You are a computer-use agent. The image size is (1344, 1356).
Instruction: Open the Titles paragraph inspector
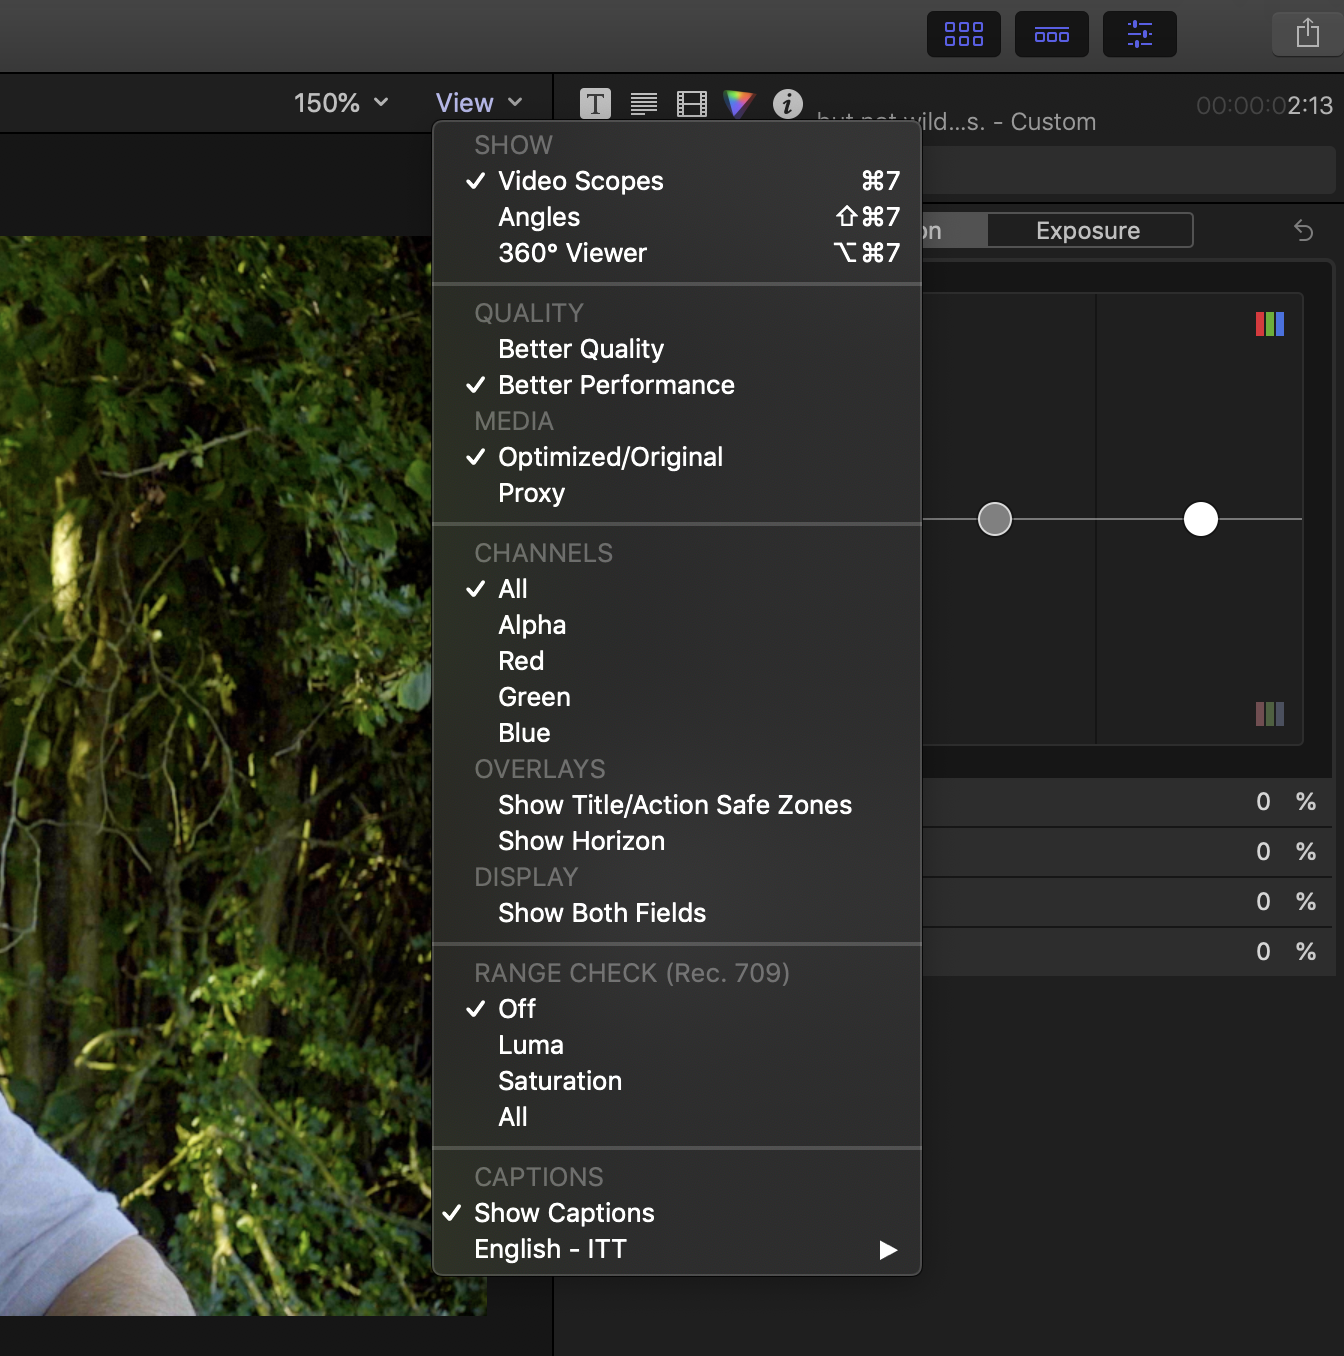click(643, 103)
